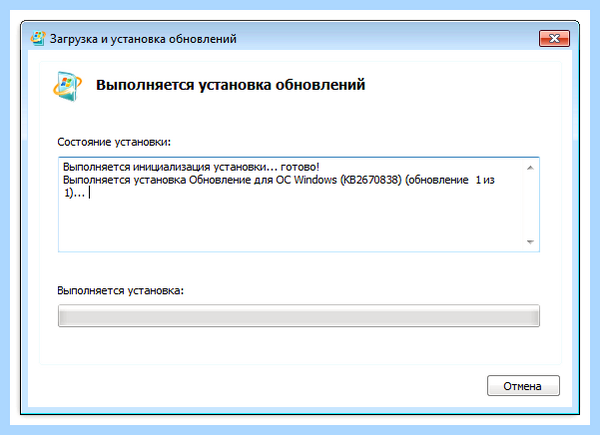Click the line Выполняется инициализация установки... готово!

coord(191,167)
